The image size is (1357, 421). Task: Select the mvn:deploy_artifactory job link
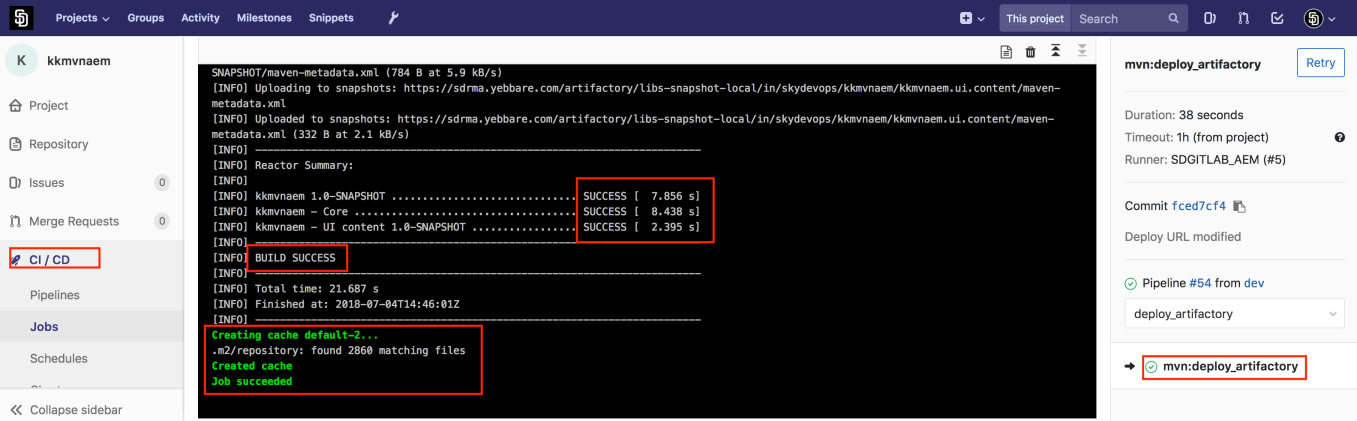[x=1230, y=367]
